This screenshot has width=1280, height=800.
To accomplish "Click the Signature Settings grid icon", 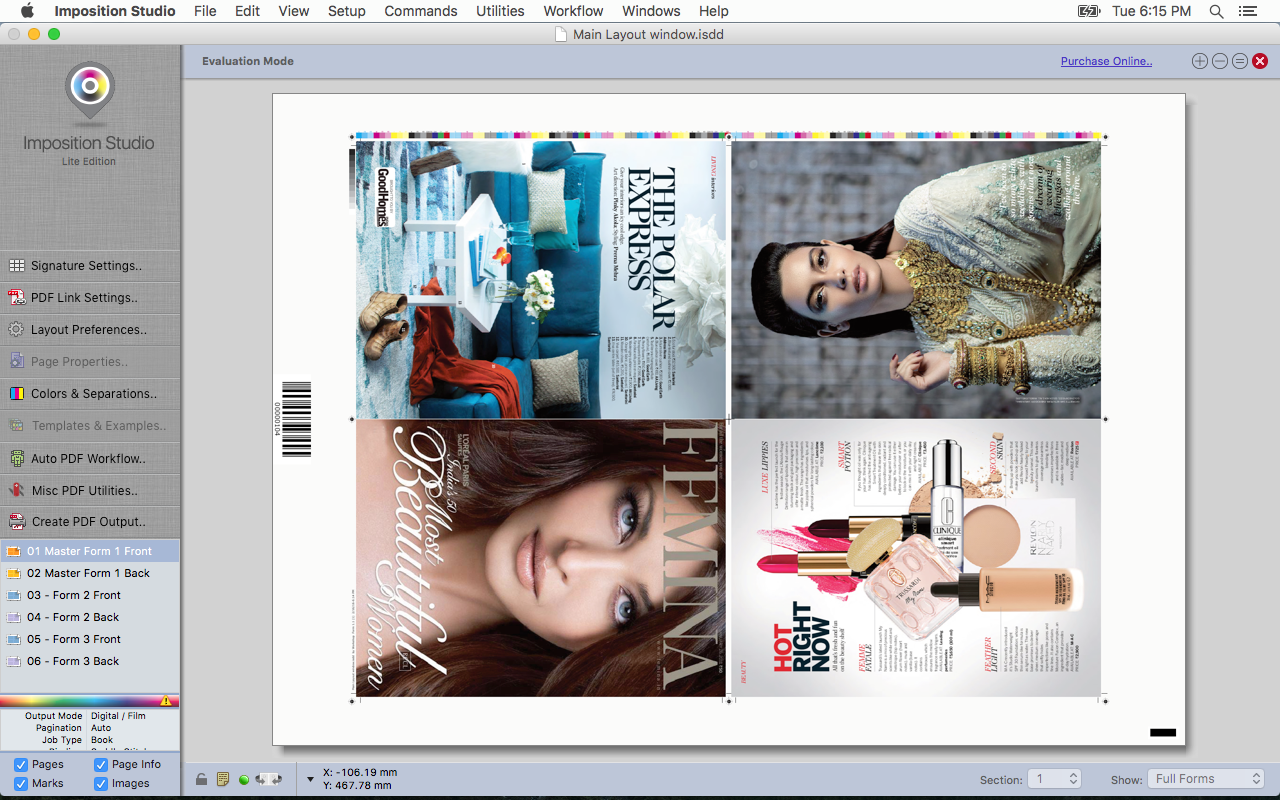I will click(16, 266).
